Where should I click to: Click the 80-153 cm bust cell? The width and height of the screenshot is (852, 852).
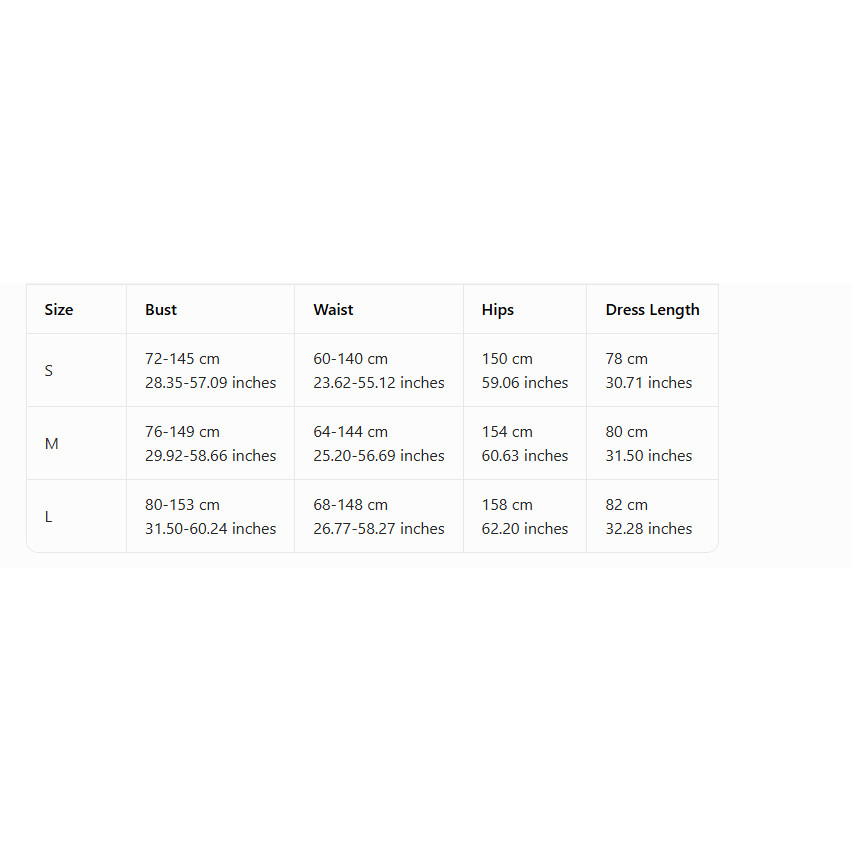210,516
